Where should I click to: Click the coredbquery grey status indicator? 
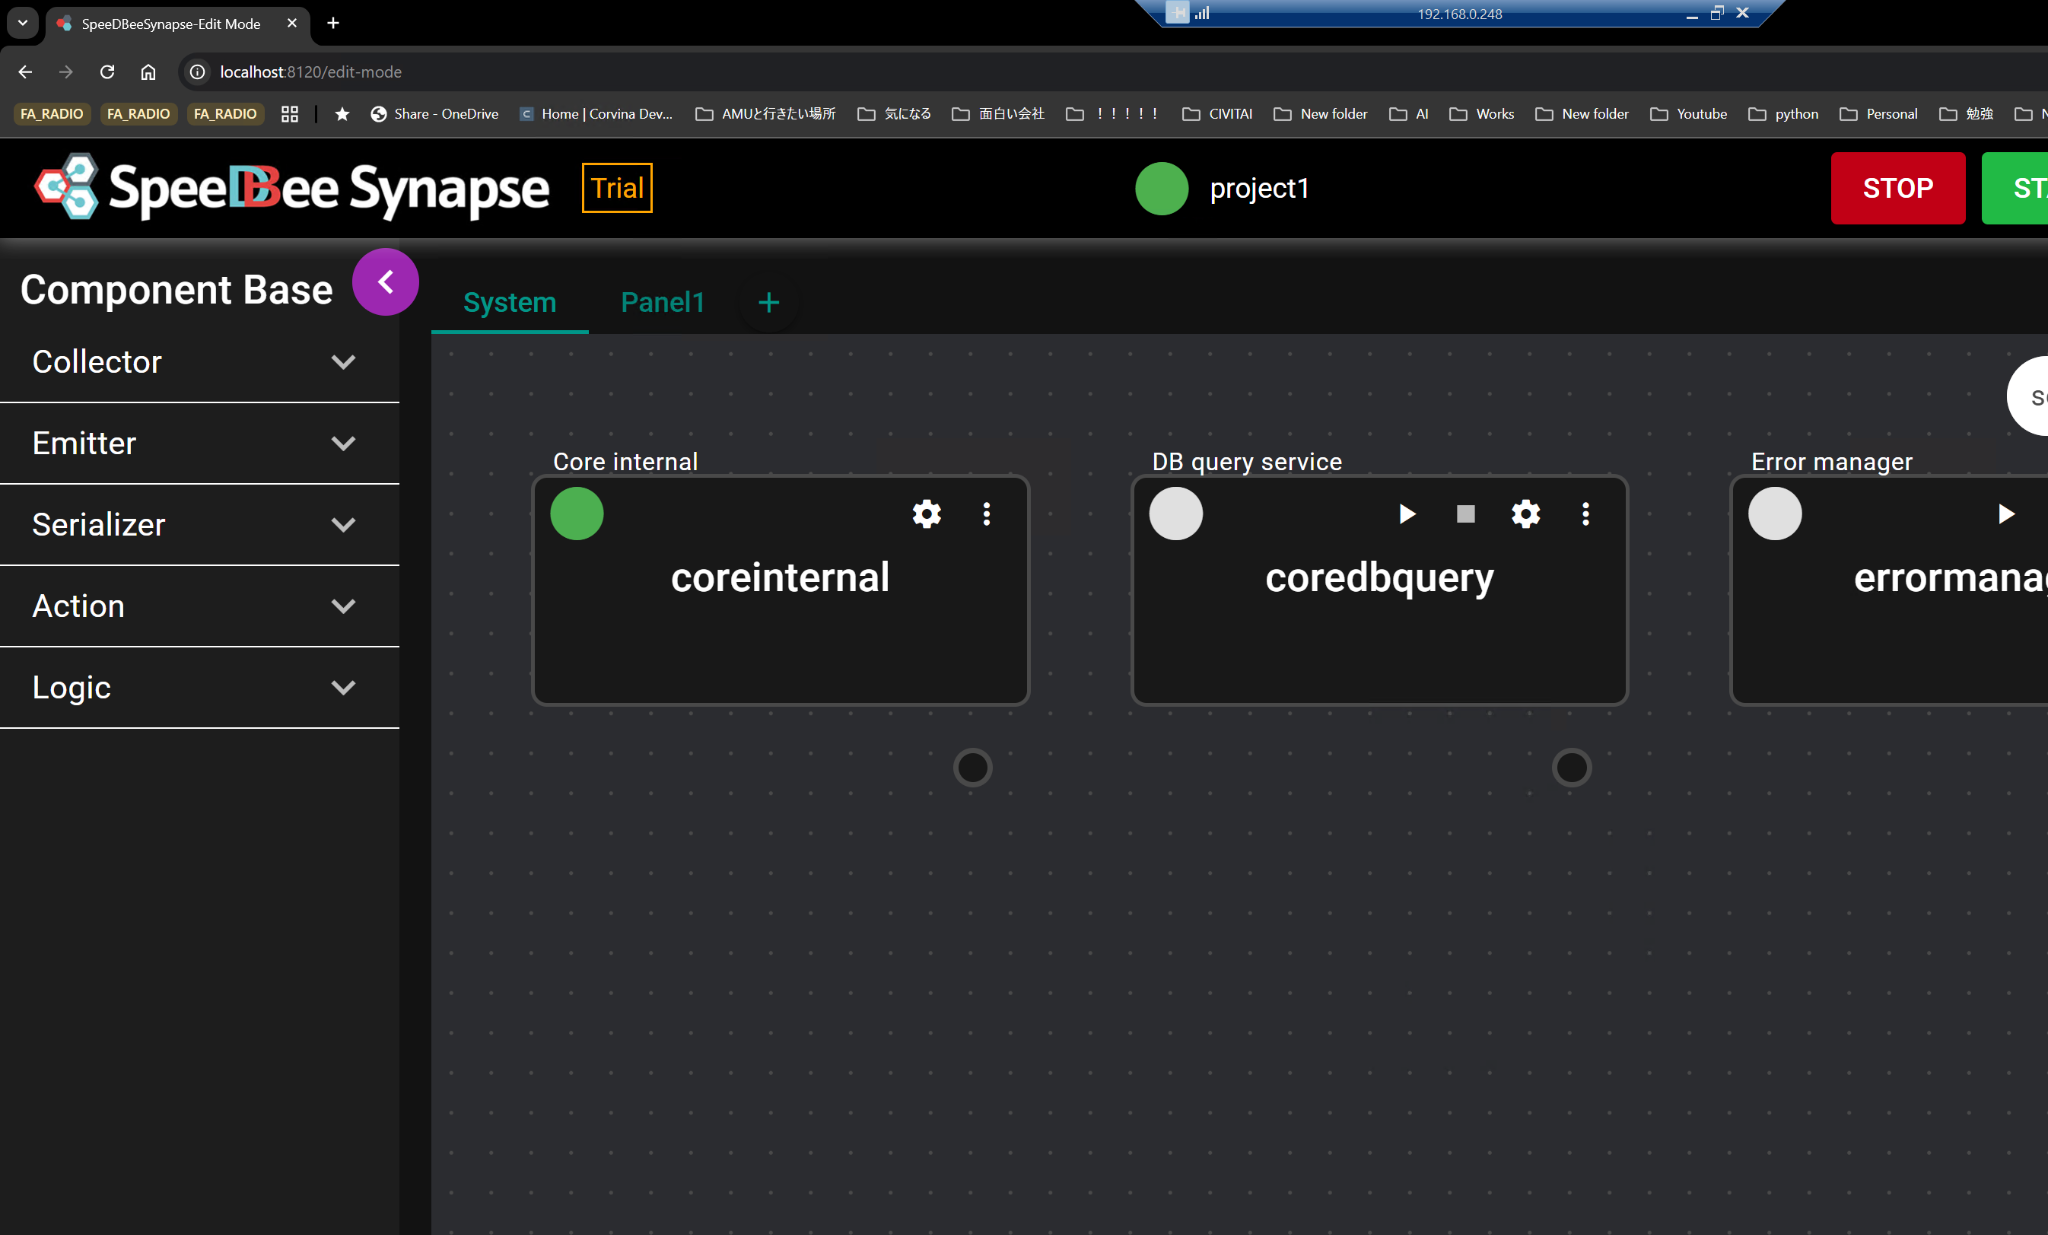[1175, 514]
